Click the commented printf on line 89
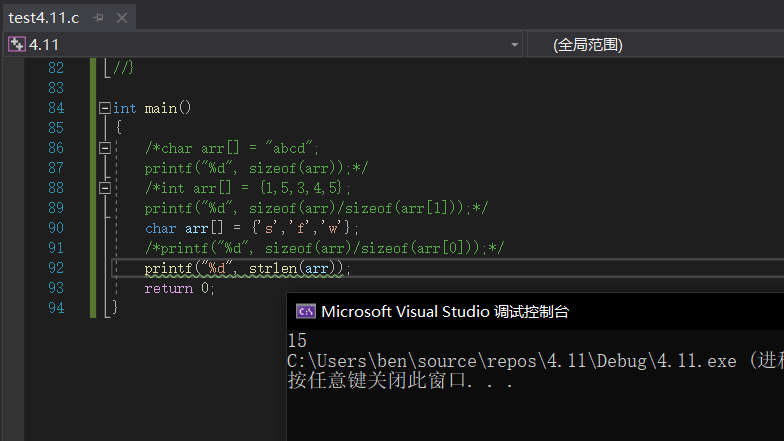Screen dimensions: 784x441 click(x=316, y=208)
